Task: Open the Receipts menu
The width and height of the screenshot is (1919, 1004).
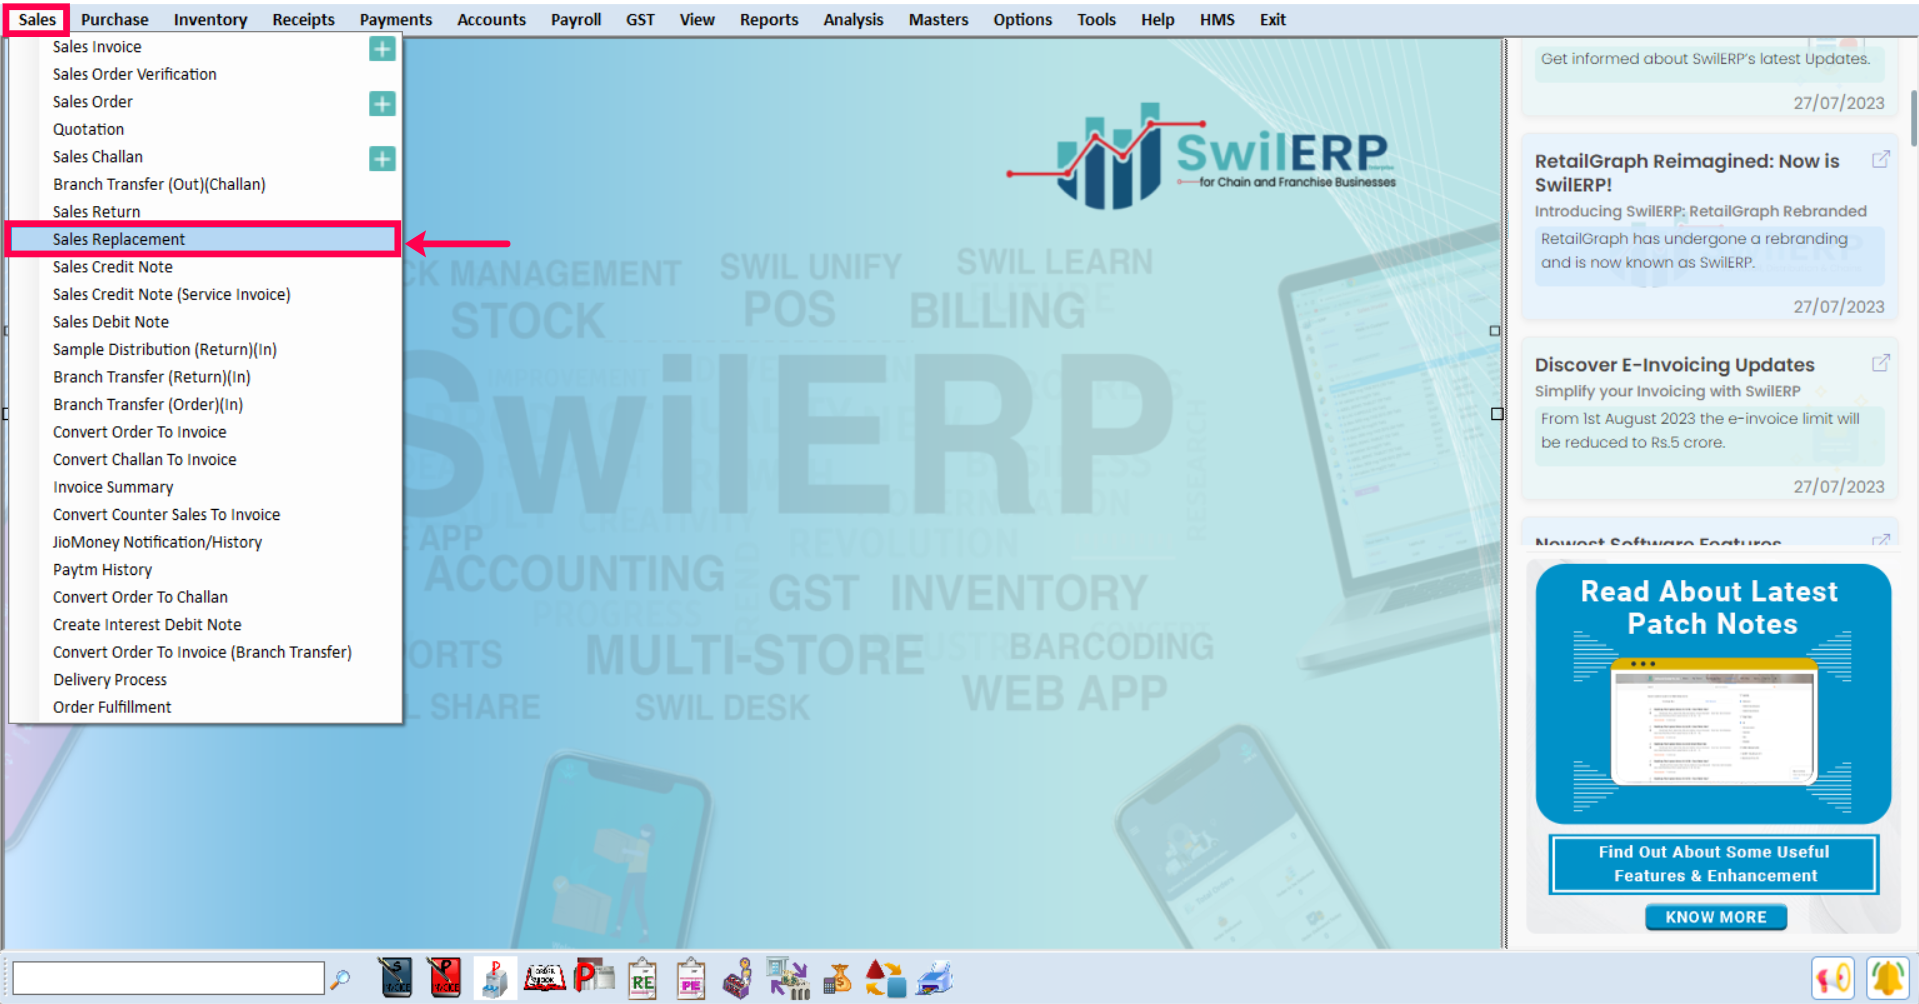Action: 303,19
